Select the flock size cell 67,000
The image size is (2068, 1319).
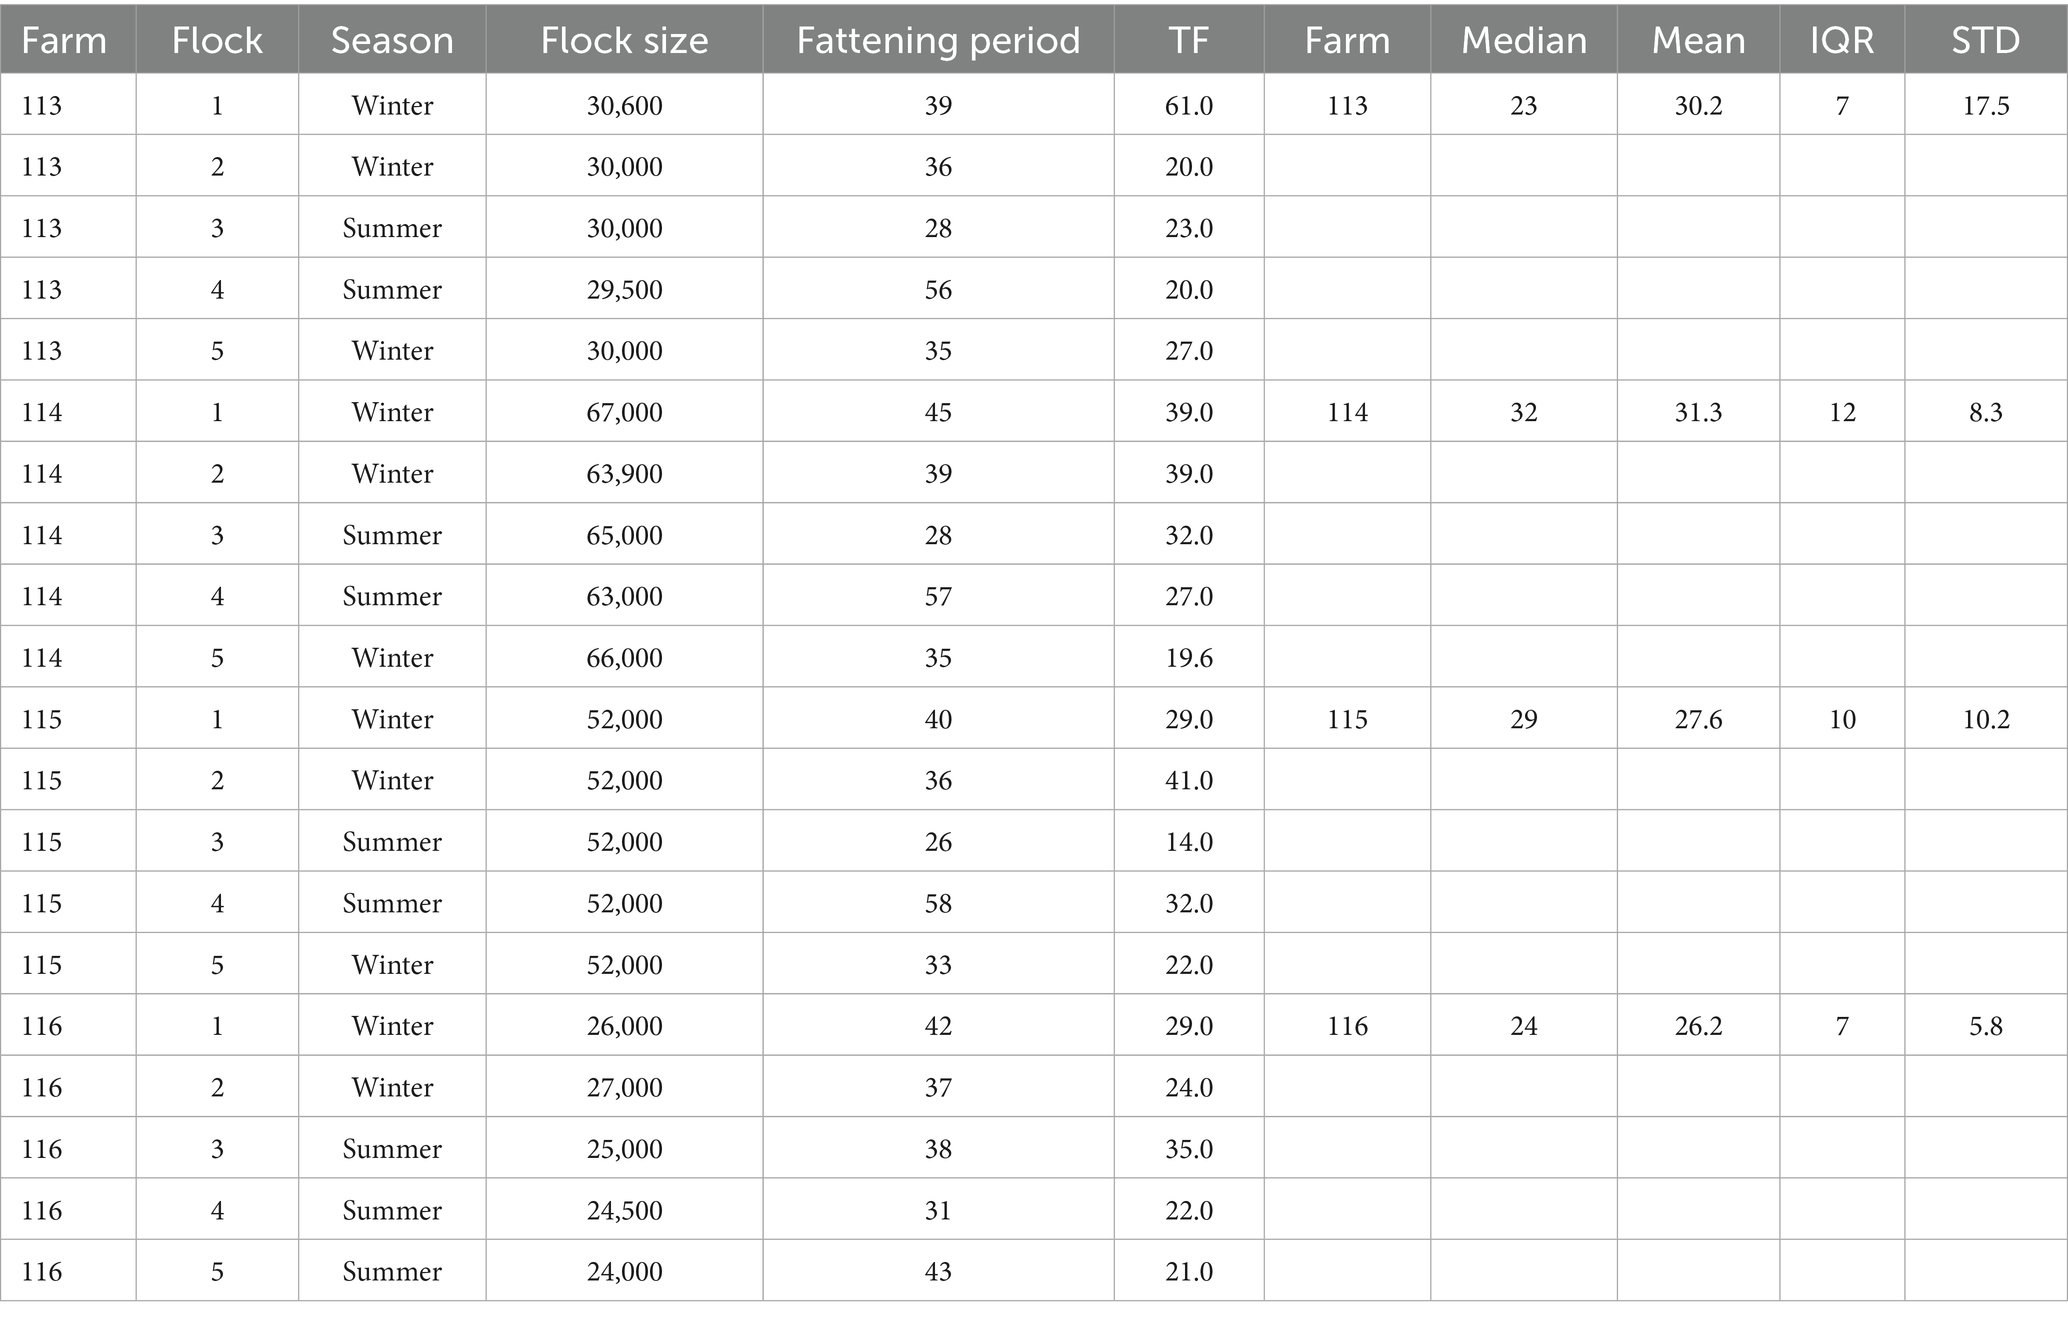click(x=624, y=412)
